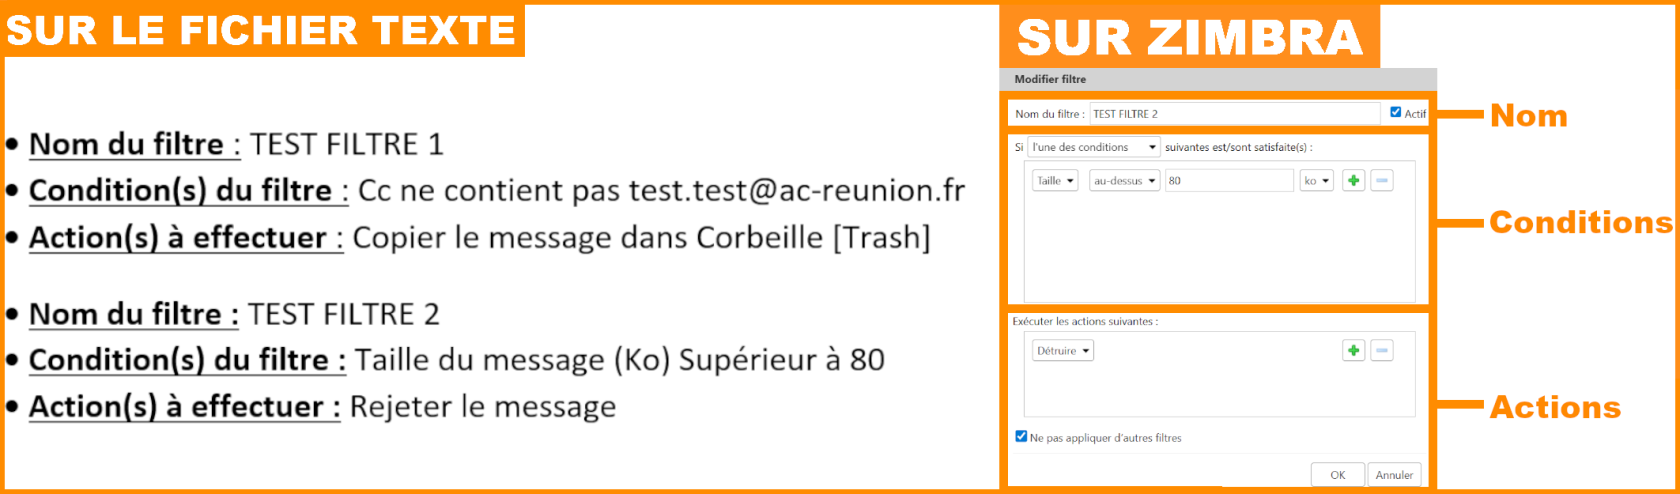Add another action with green plus
The image size is (1680, 494).
tap(1353, 351)
